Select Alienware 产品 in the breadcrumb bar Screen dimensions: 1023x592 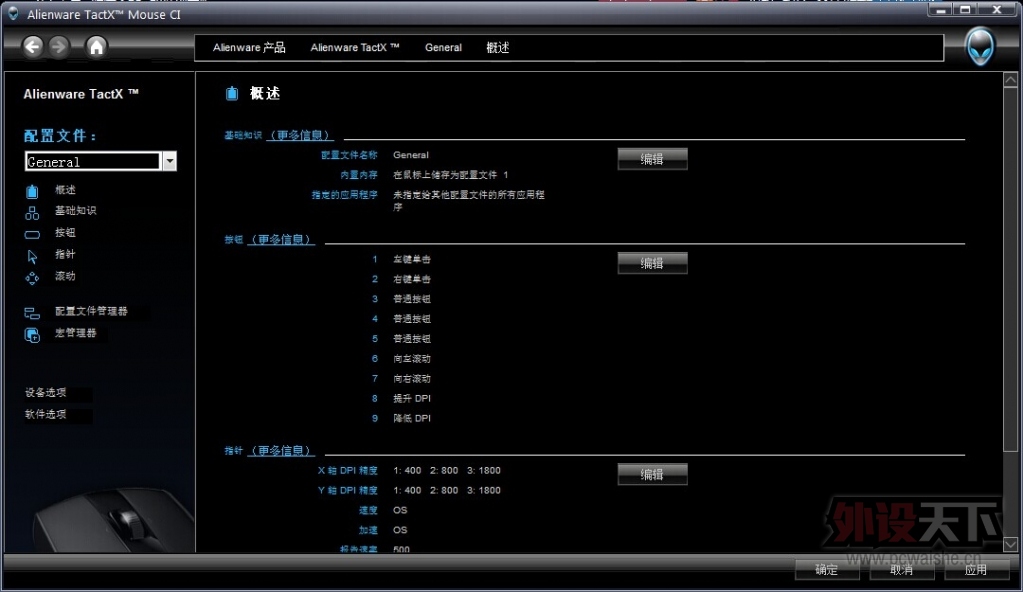[249, 48]
